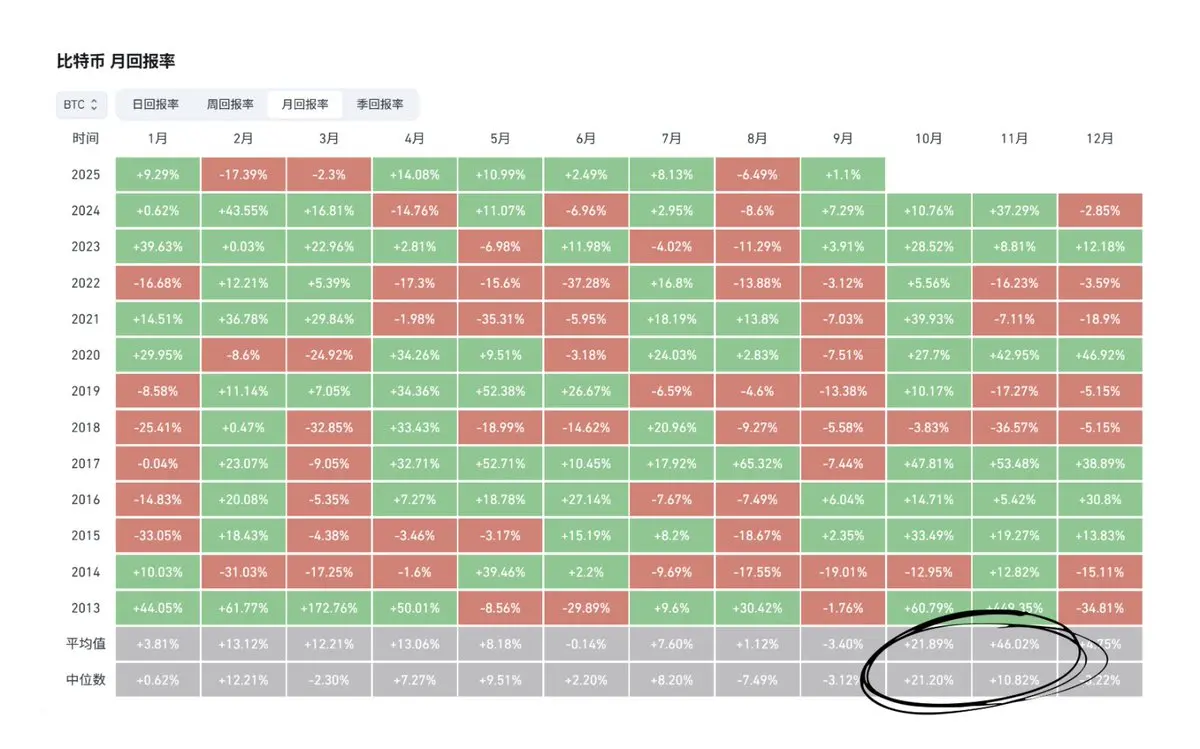This screenshot has width=1200, height=749.
Task: Open the BTC coin selector dropdown
Action: (x=82, y=104)
